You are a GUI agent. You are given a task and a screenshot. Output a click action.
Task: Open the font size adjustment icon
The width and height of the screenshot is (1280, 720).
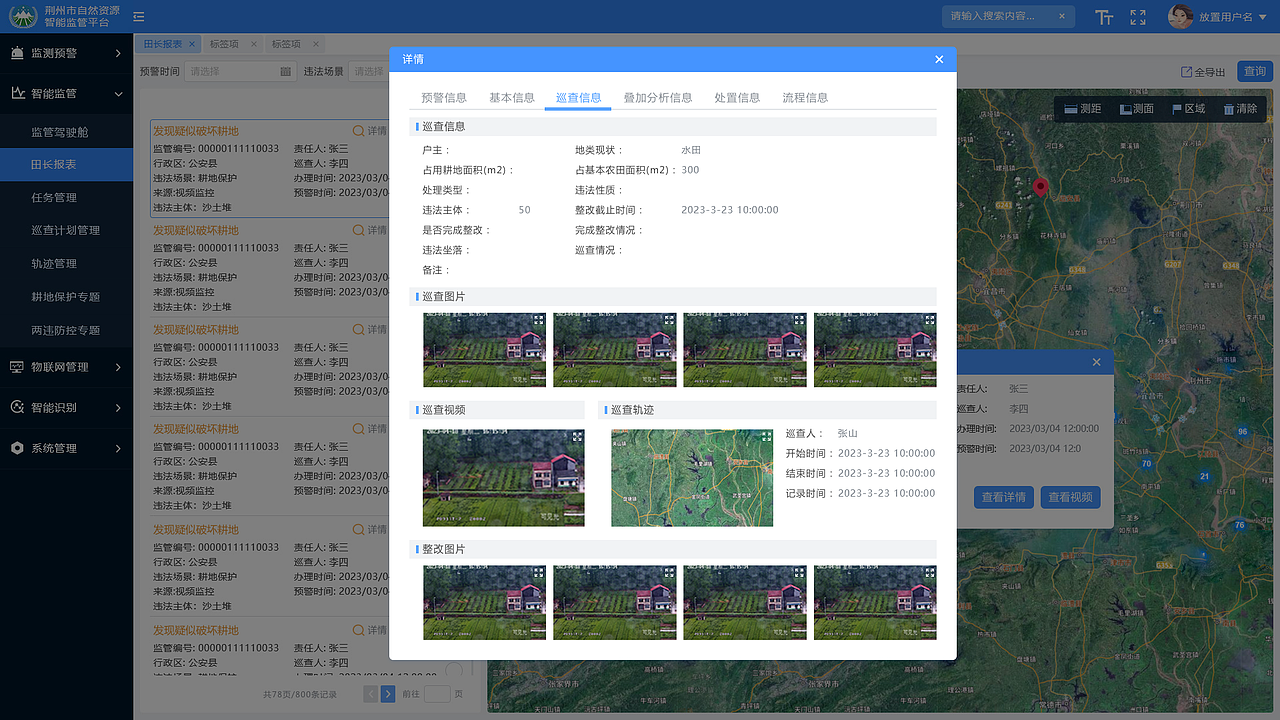[x=1104, y=17]
